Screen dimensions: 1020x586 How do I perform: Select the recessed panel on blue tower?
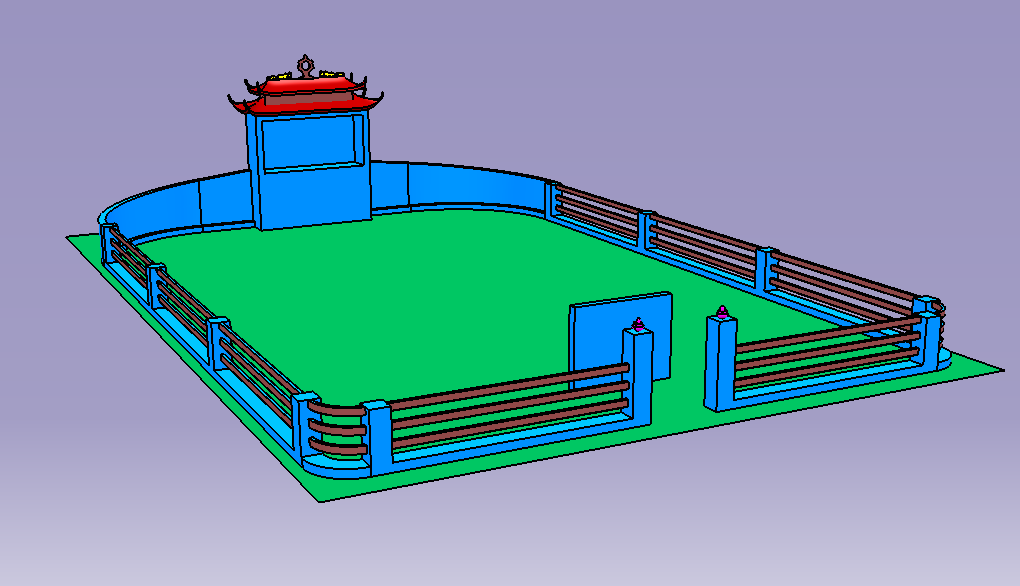pyautogui.click(x=311, y=142)
